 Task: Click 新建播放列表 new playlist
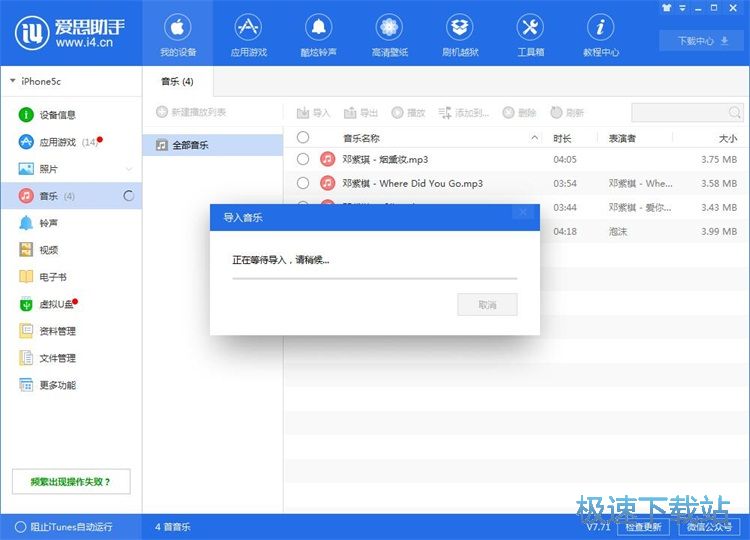191,112
